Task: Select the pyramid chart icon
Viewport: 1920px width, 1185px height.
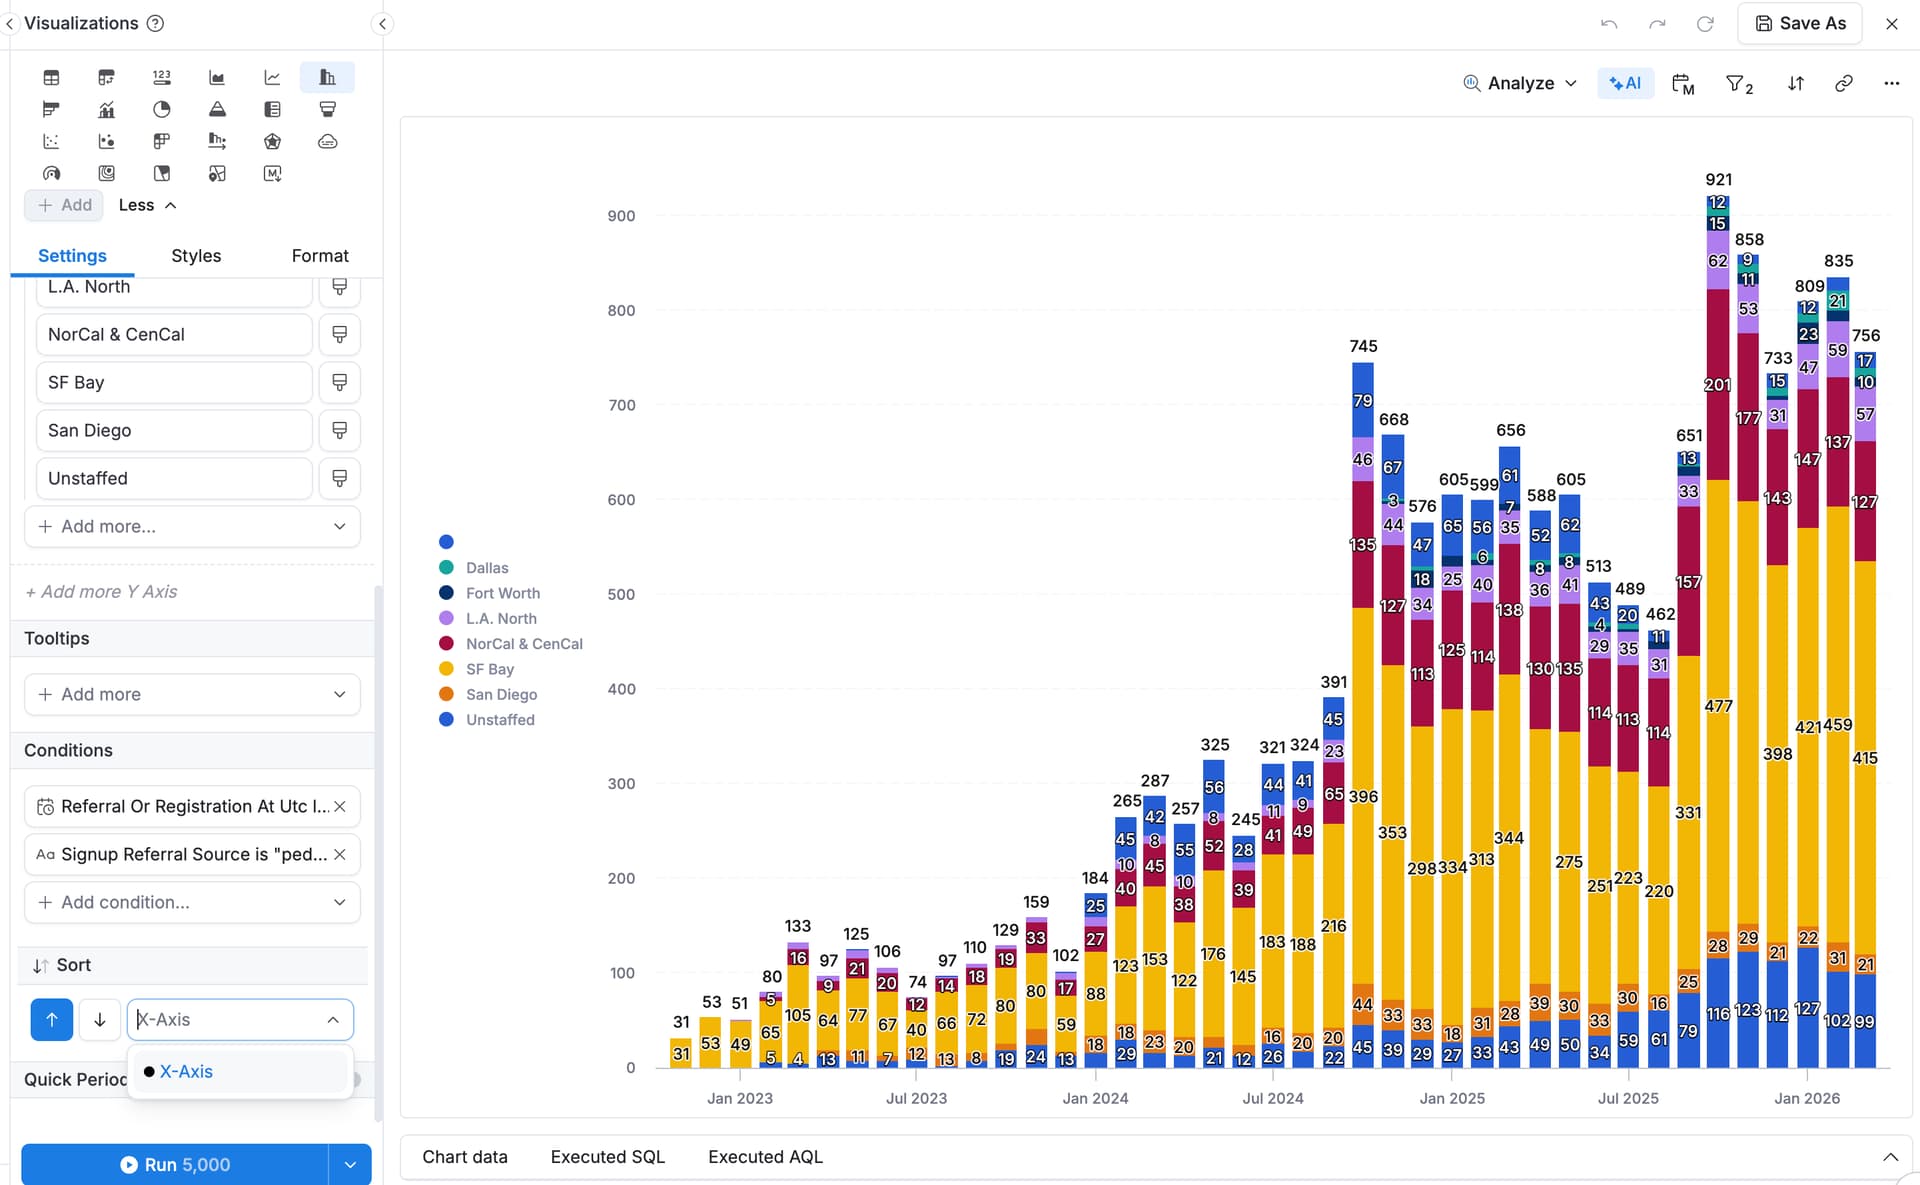Action: pyautogui.click(x=217, y=109)
